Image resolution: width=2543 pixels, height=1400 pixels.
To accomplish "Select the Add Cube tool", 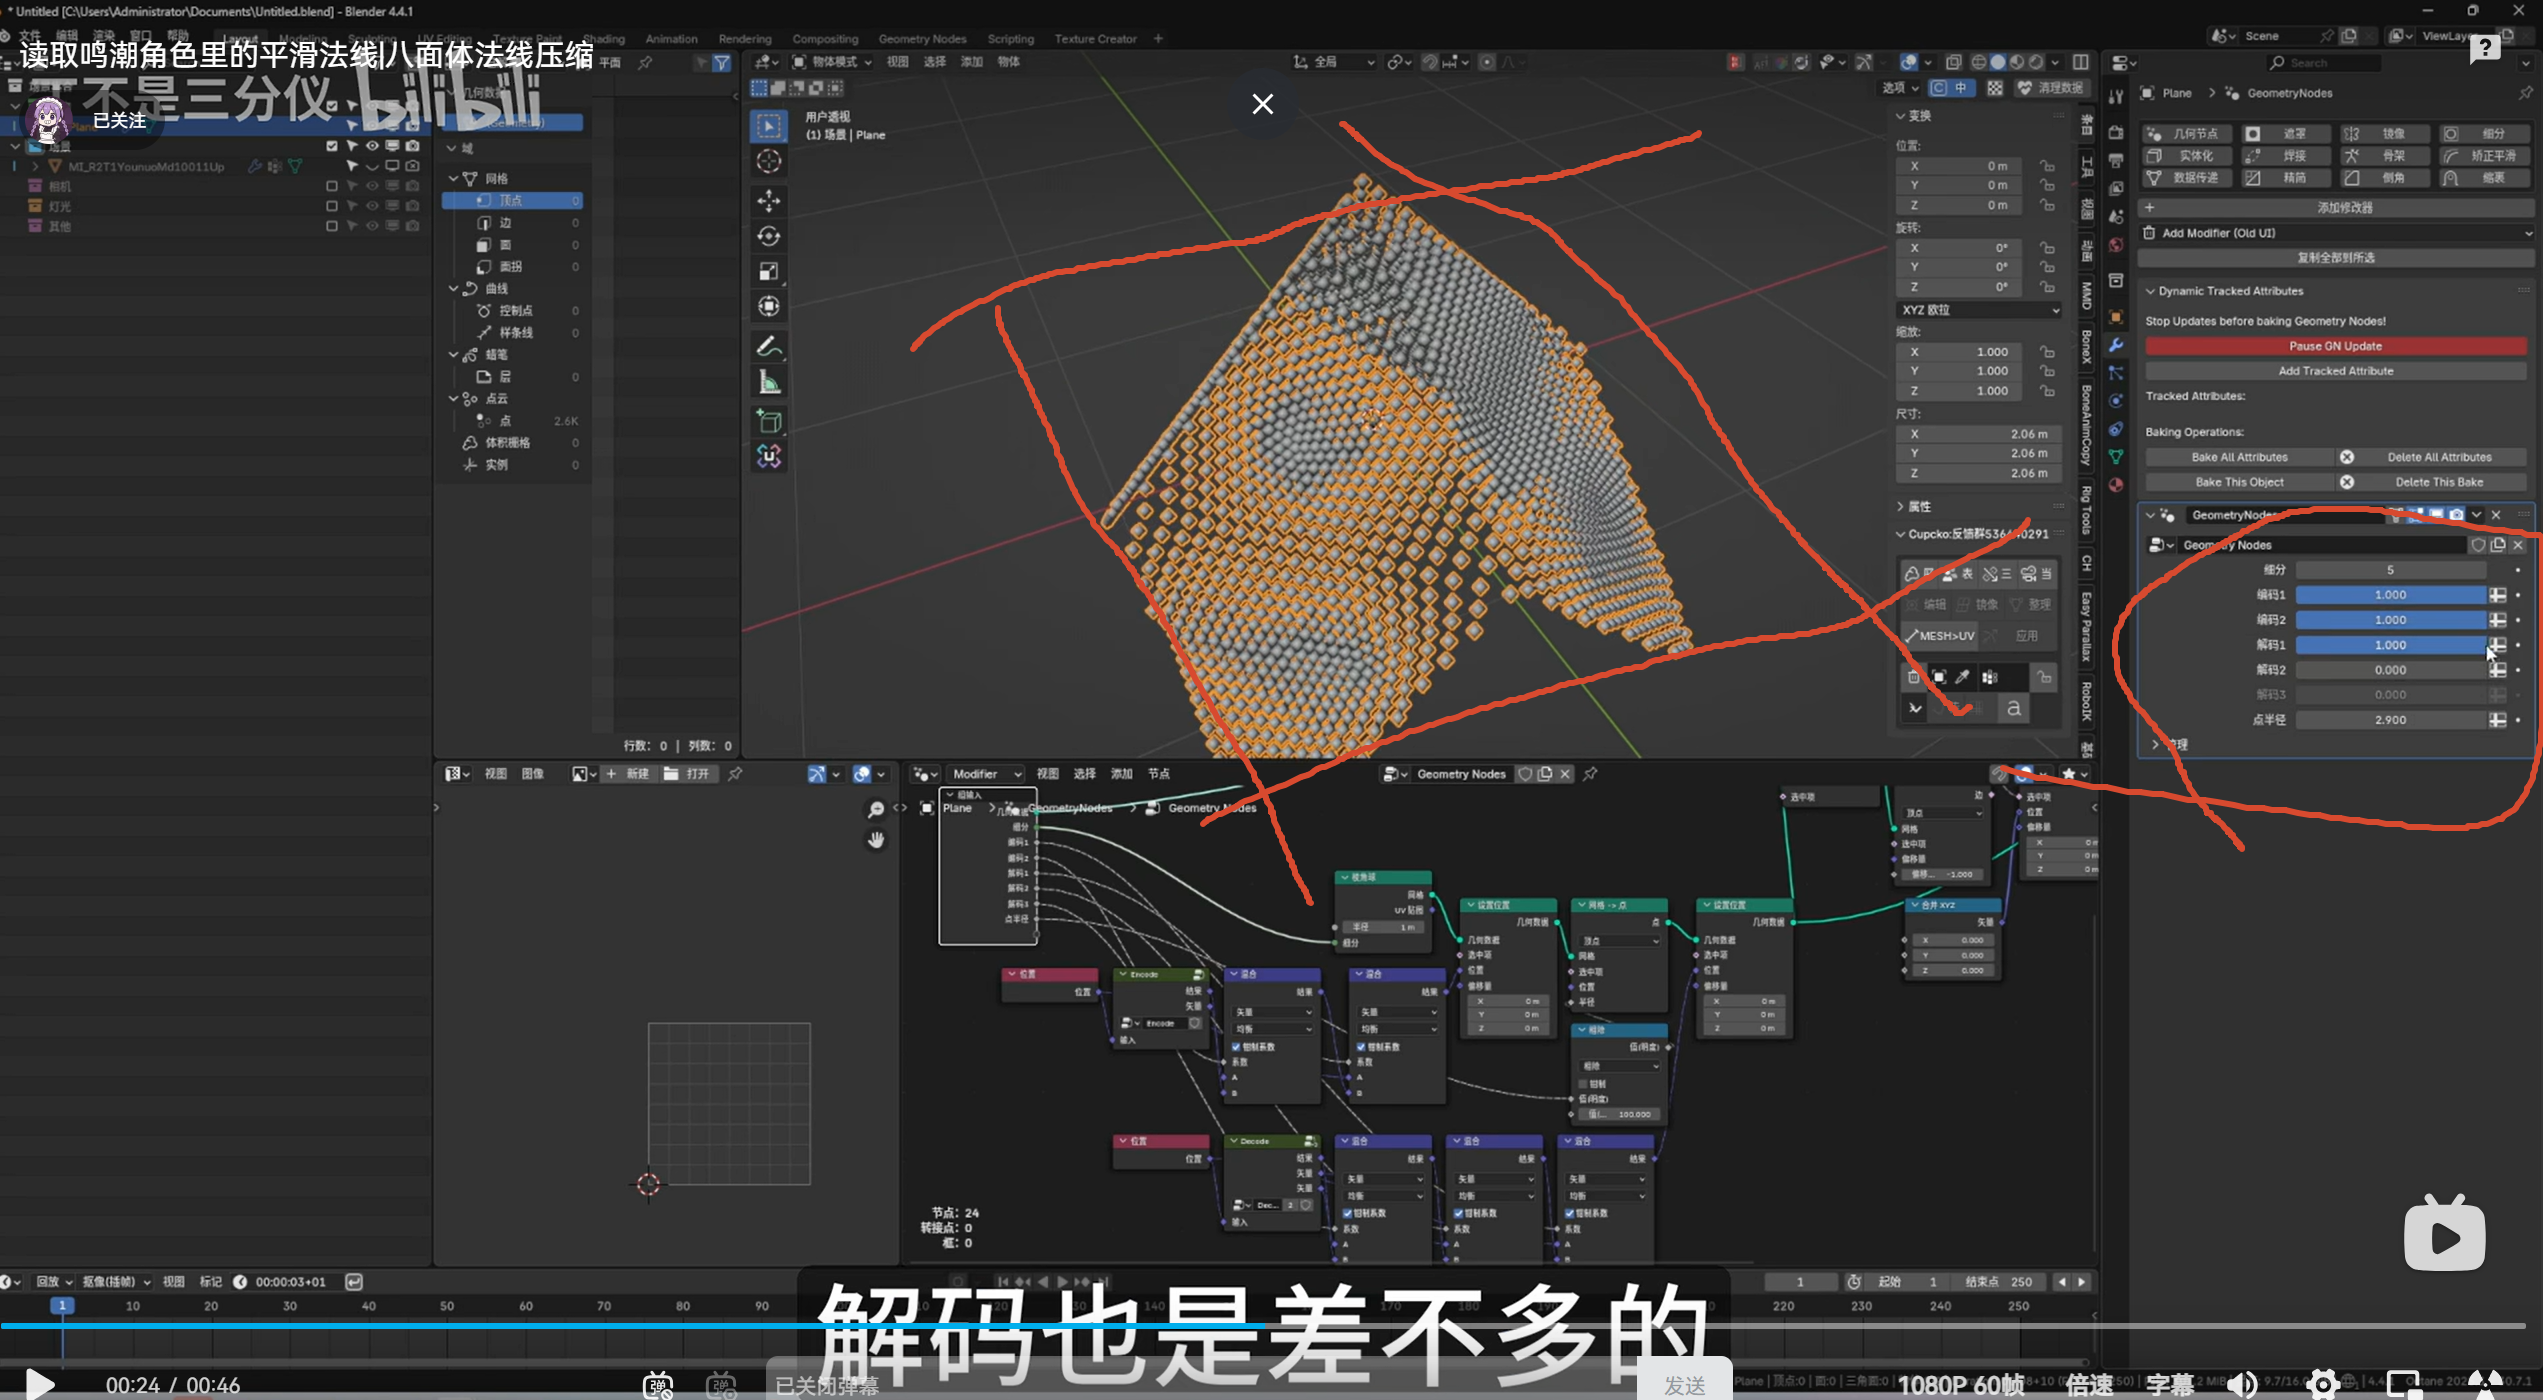I will (x=768, y=421).
